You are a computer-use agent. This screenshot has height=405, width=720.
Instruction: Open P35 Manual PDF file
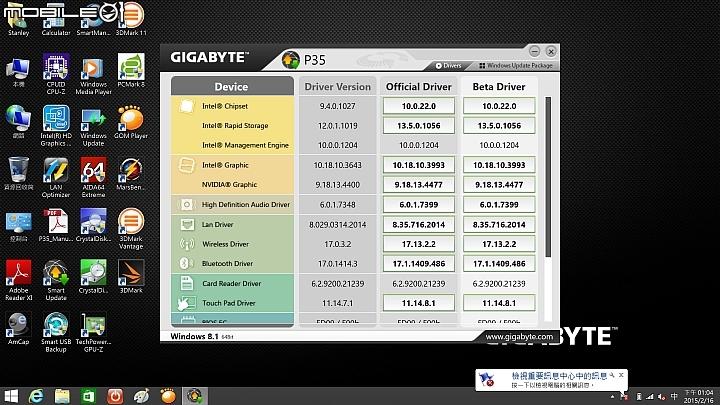pos(56,225)
